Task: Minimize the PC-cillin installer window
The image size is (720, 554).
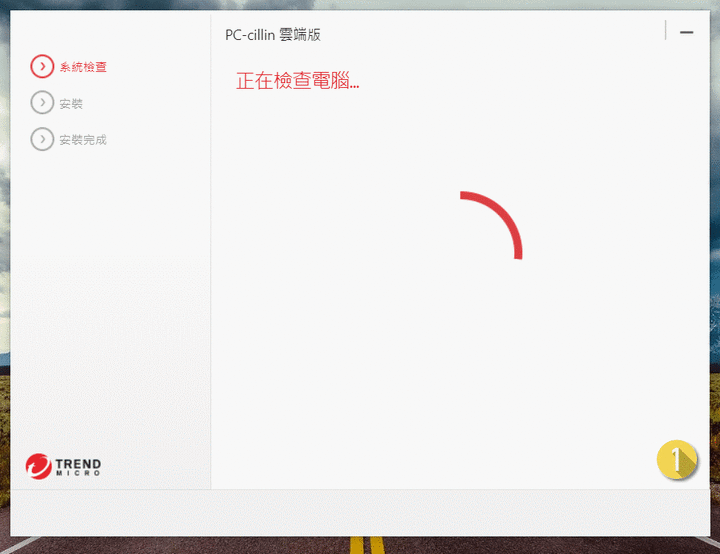Action: pyautogui.click(x=686, y=32)
